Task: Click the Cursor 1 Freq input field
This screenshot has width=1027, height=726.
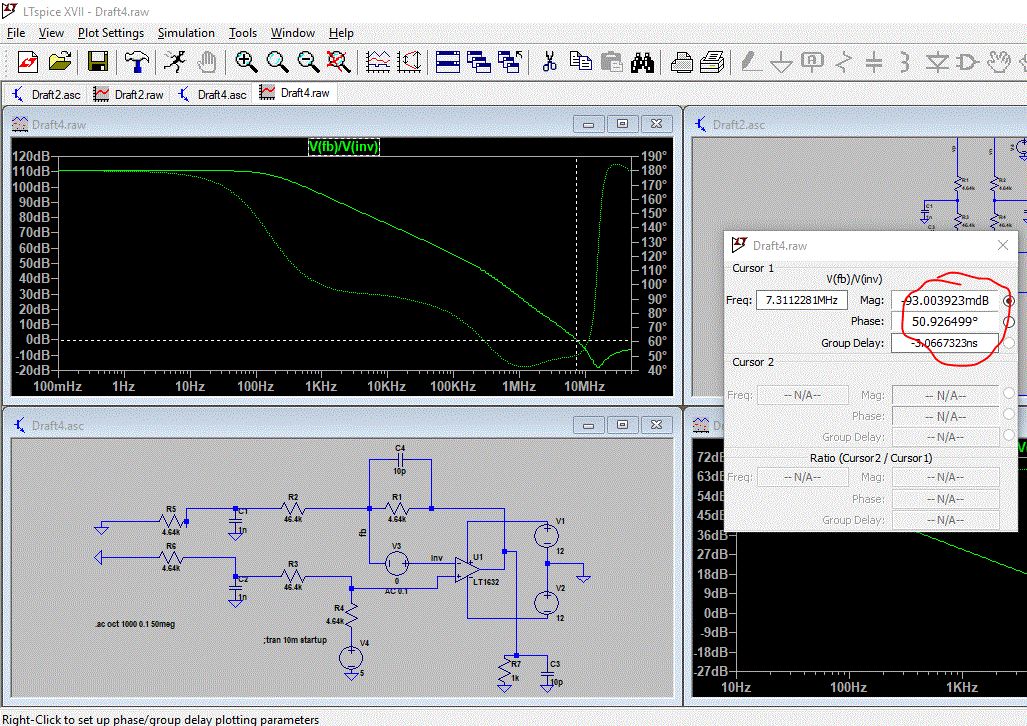Action: pos(802,300)
